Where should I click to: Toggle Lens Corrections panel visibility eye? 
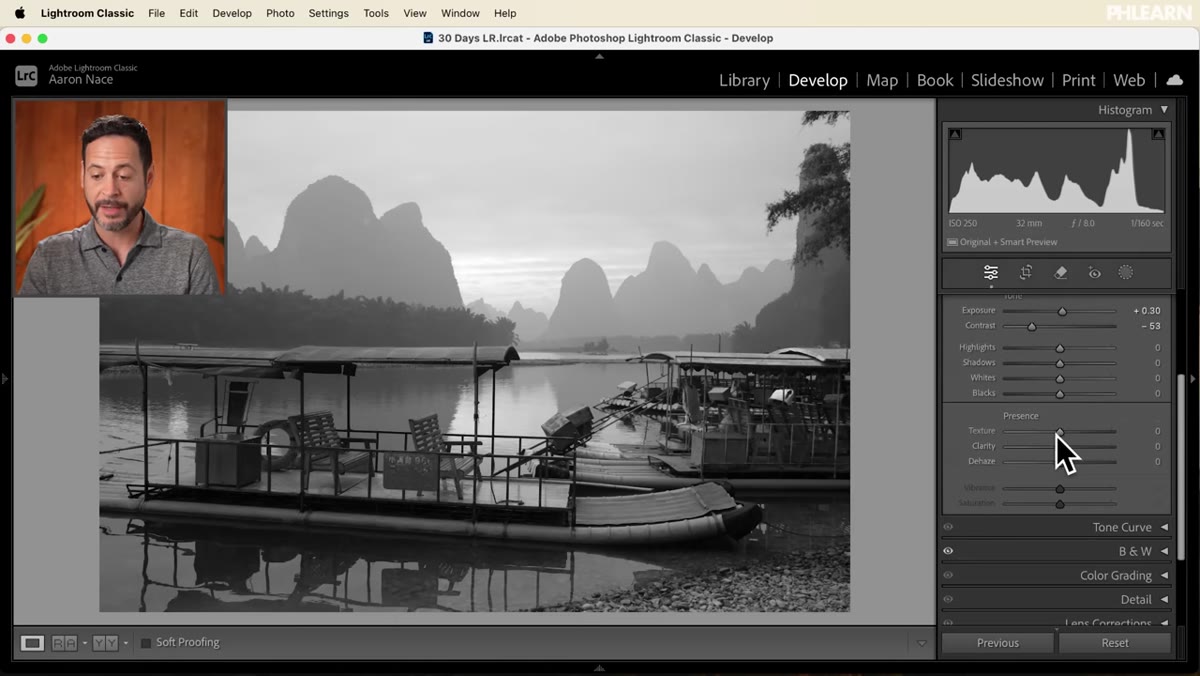(948, 623)
